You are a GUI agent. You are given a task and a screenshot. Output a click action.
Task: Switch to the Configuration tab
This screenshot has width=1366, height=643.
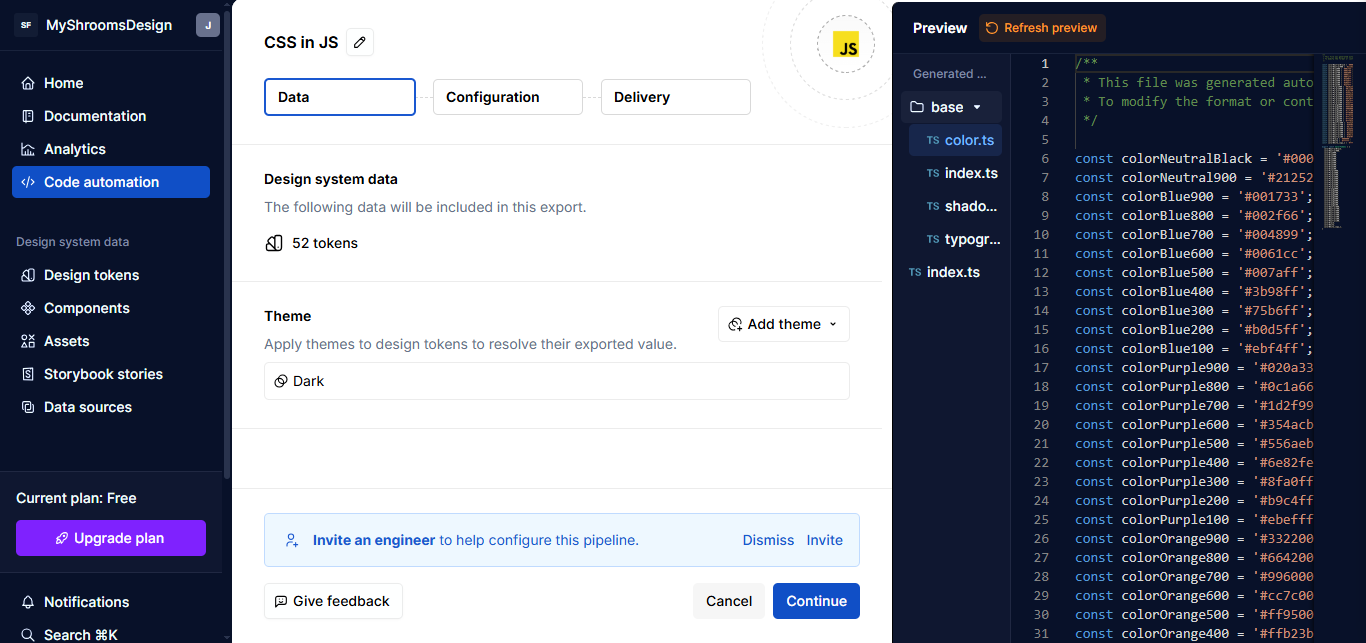507,97
